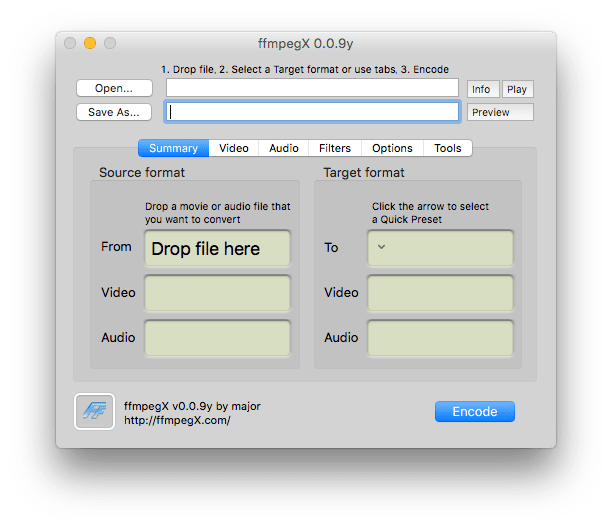
Task: Click the window title ffmpegX 0.0.9y
Action: tap(306, 43)
